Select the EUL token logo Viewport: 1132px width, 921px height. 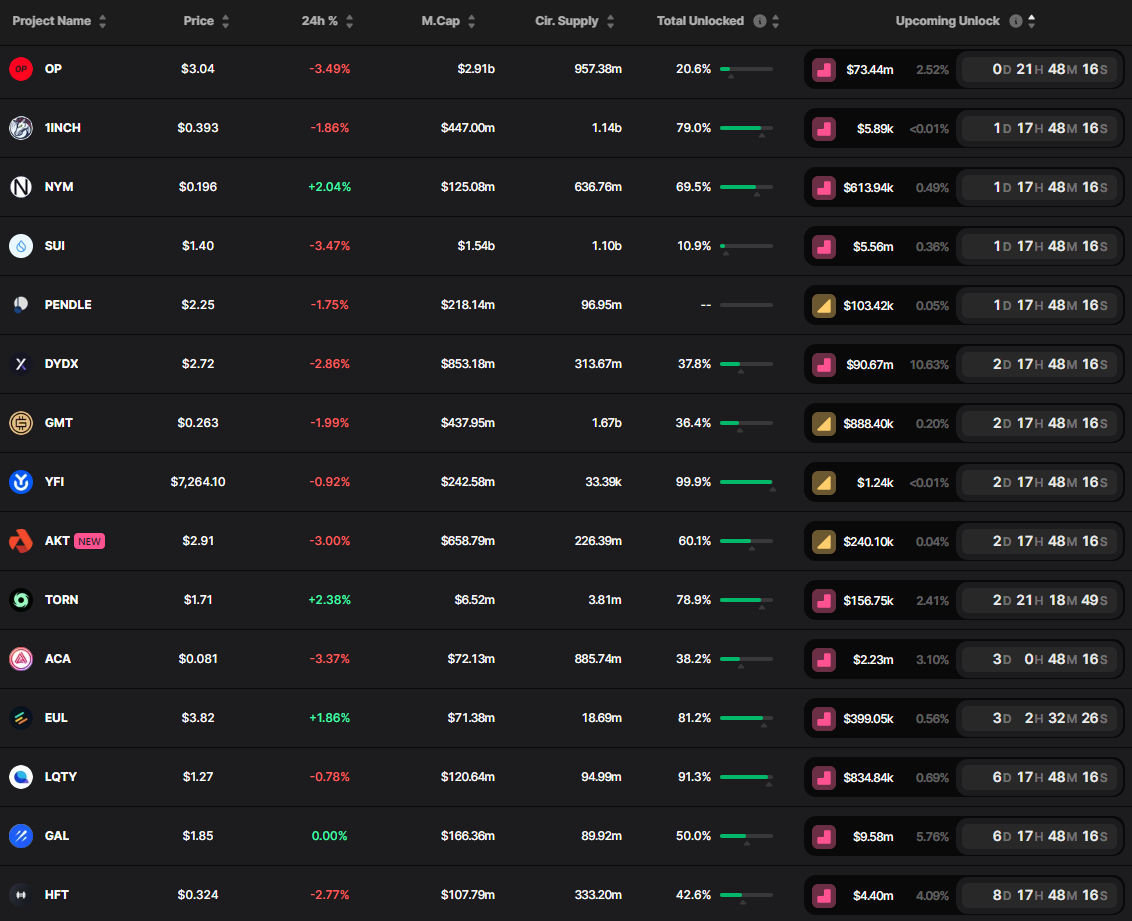(21, 718)
